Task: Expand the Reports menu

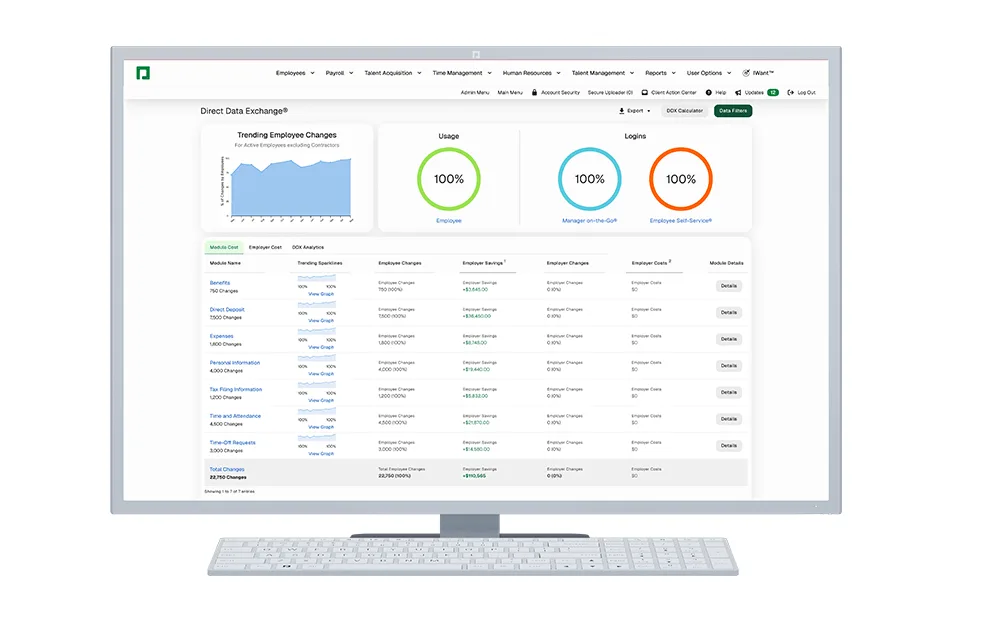Action: tap(660, 73)
